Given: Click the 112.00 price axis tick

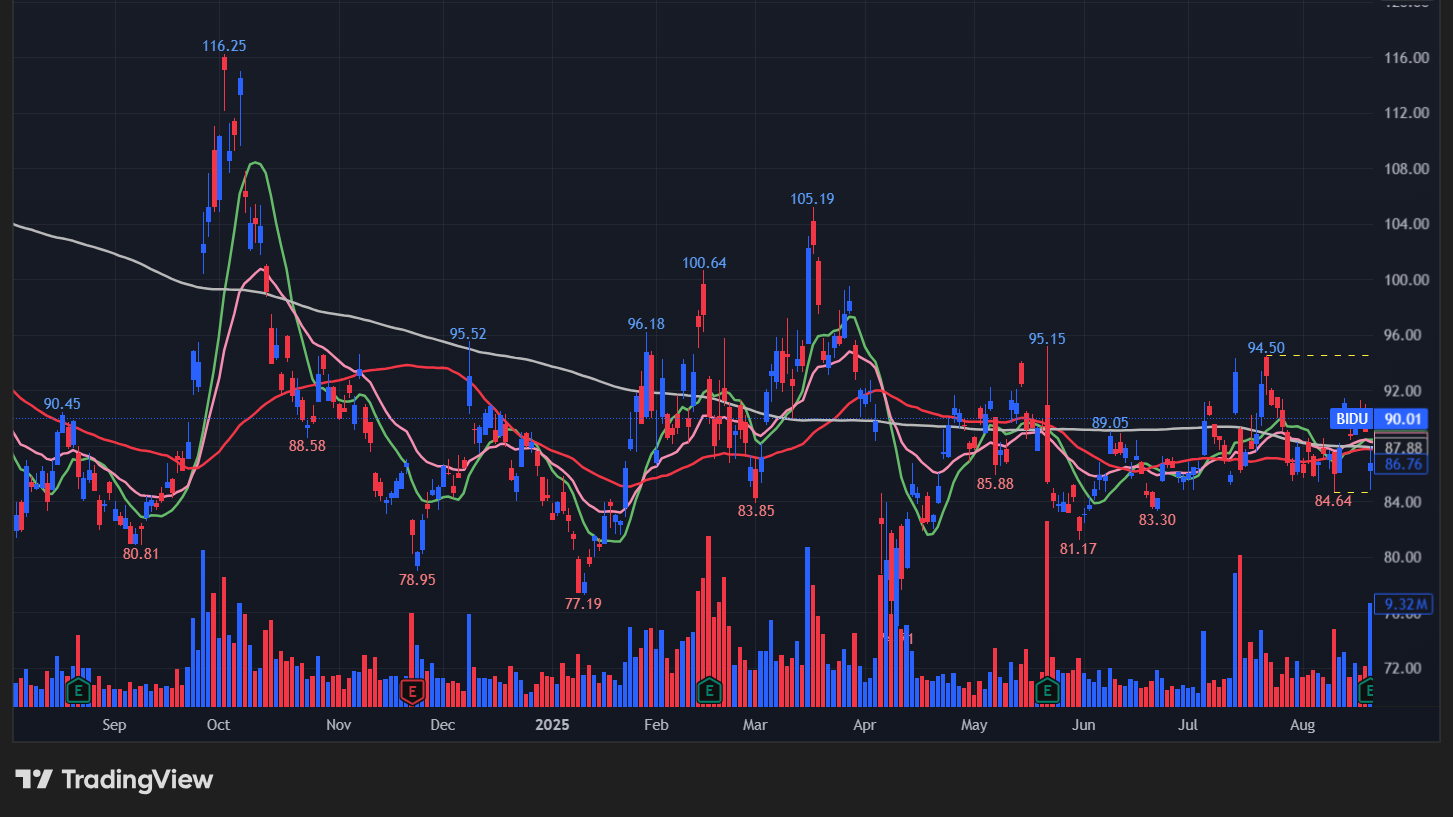Looking at the screenshot, I should (1406, 113).
